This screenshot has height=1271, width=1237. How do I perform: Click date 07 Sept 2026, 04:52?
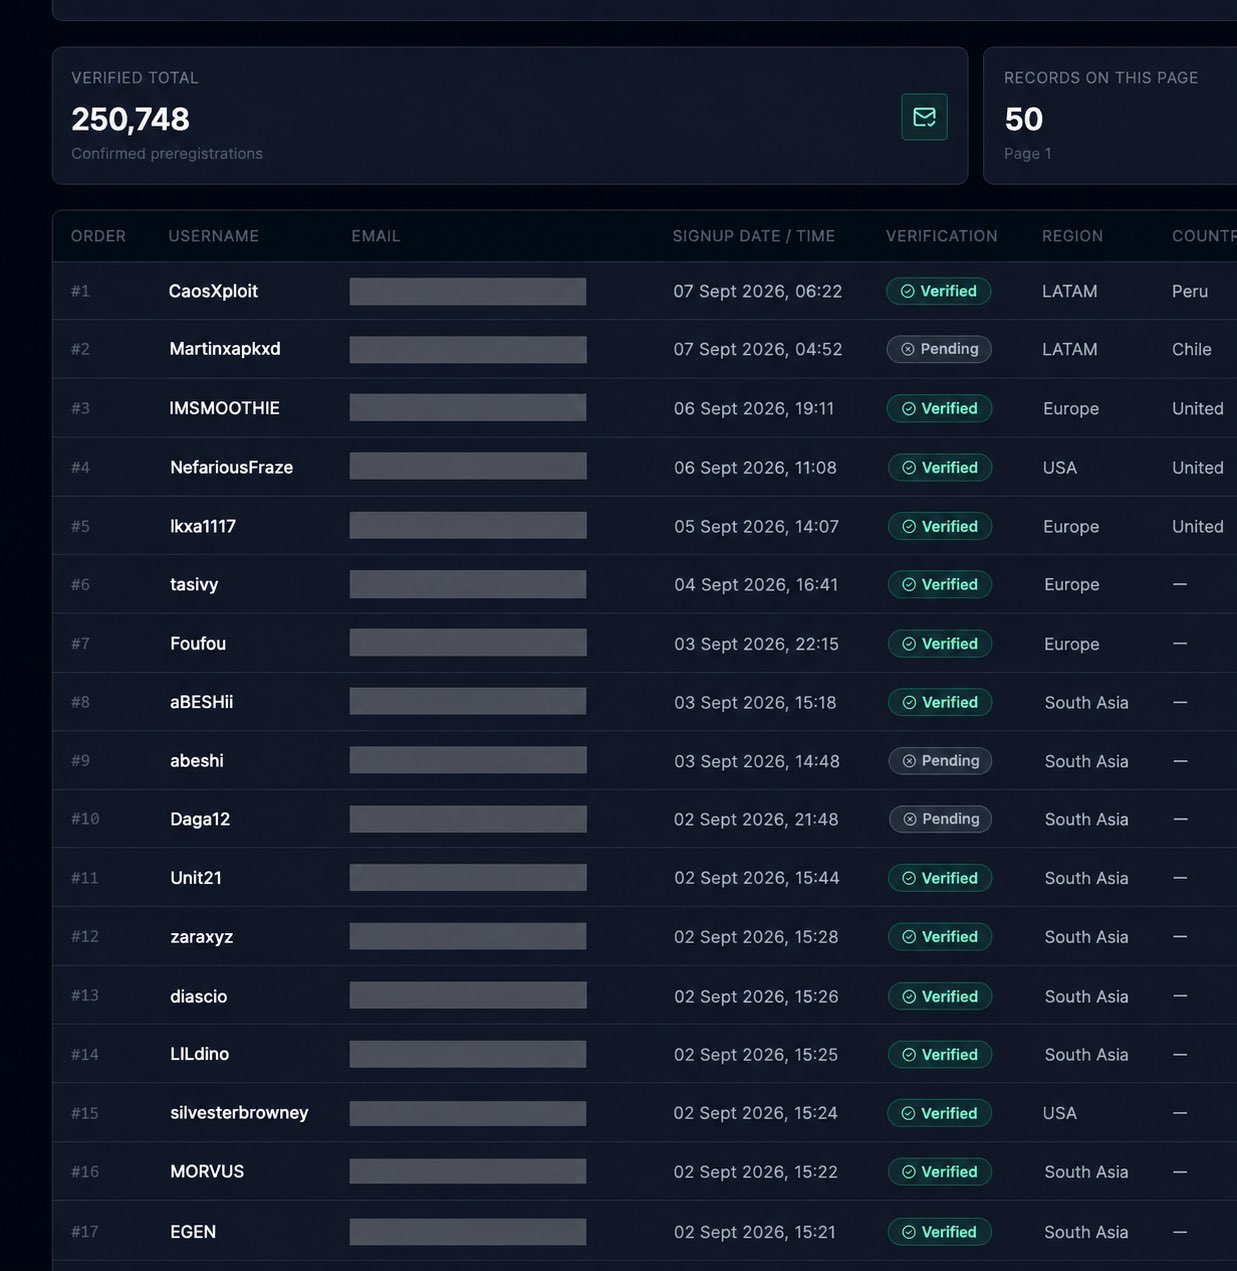pos(757,349)
